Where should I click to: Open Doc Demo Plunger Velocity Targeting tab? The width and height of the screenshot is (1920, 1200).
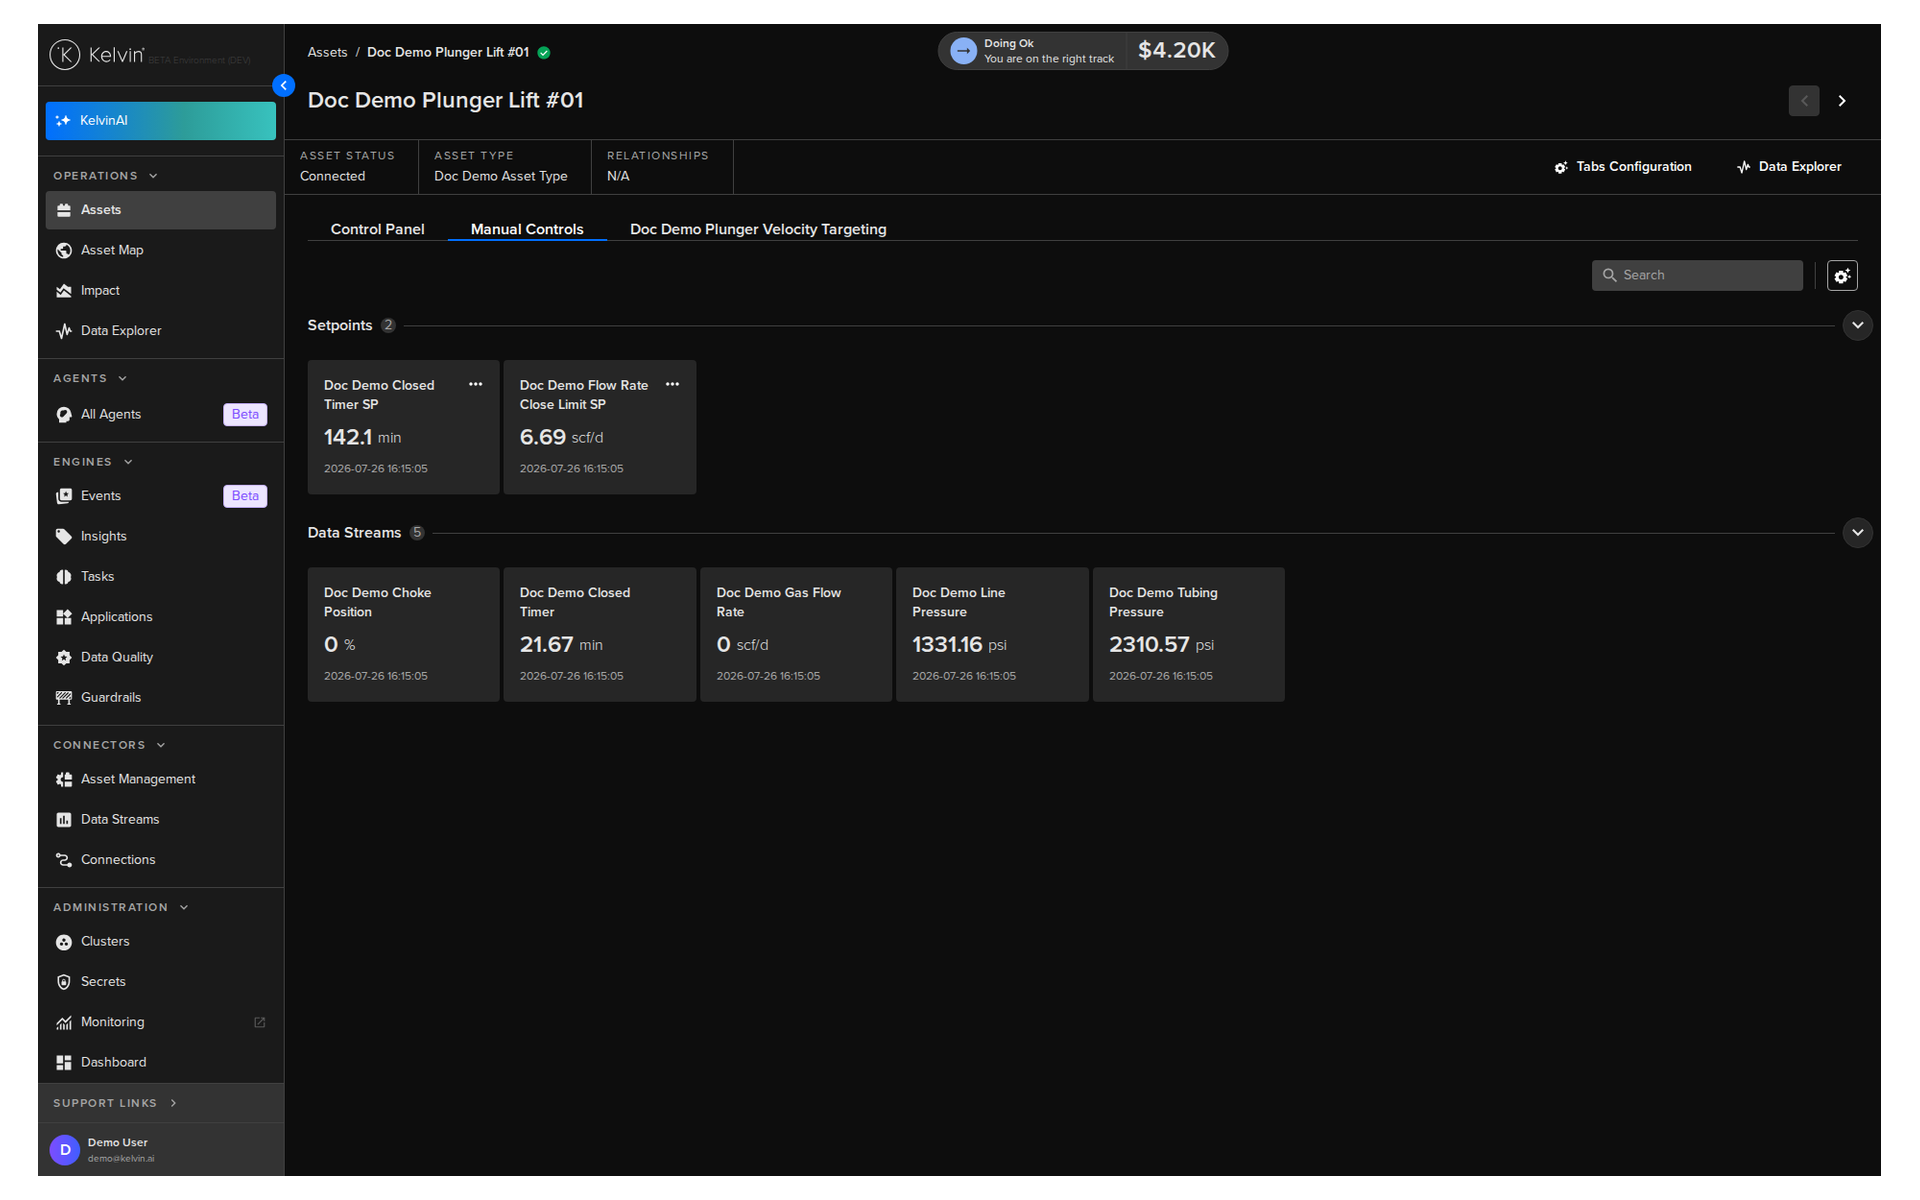click(x=758, y=229)
